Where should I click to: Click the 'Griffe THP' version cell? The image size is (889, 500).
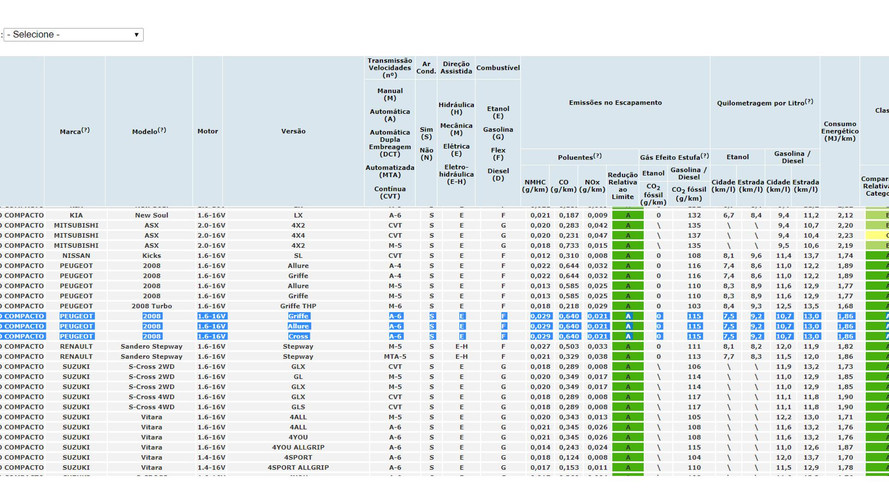point(298,306)
